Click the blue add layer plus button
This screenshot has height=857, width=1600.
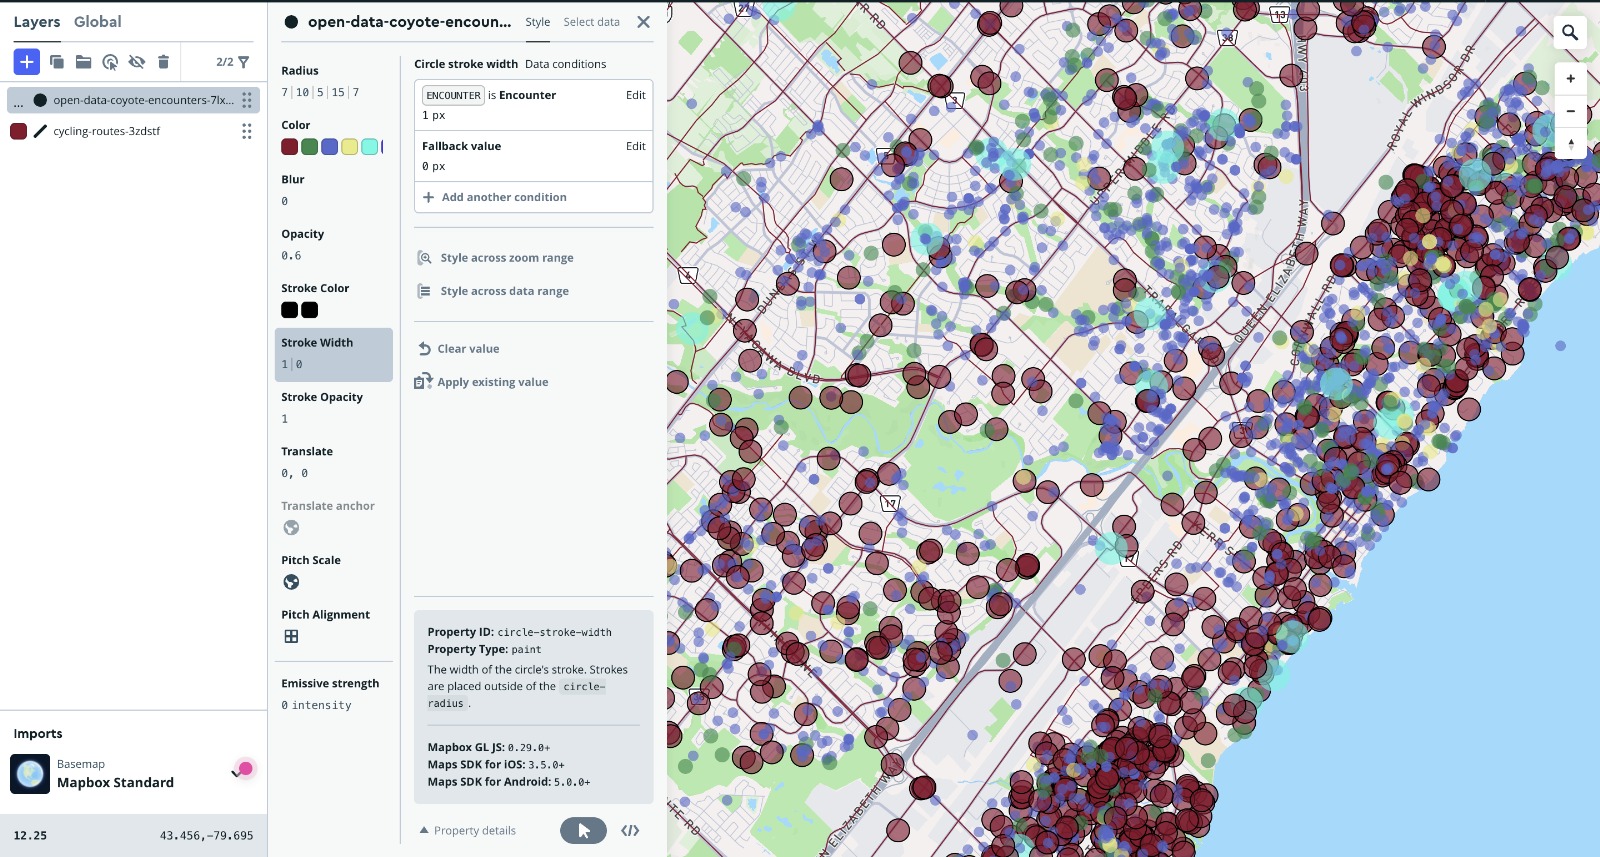coord(27,62)
